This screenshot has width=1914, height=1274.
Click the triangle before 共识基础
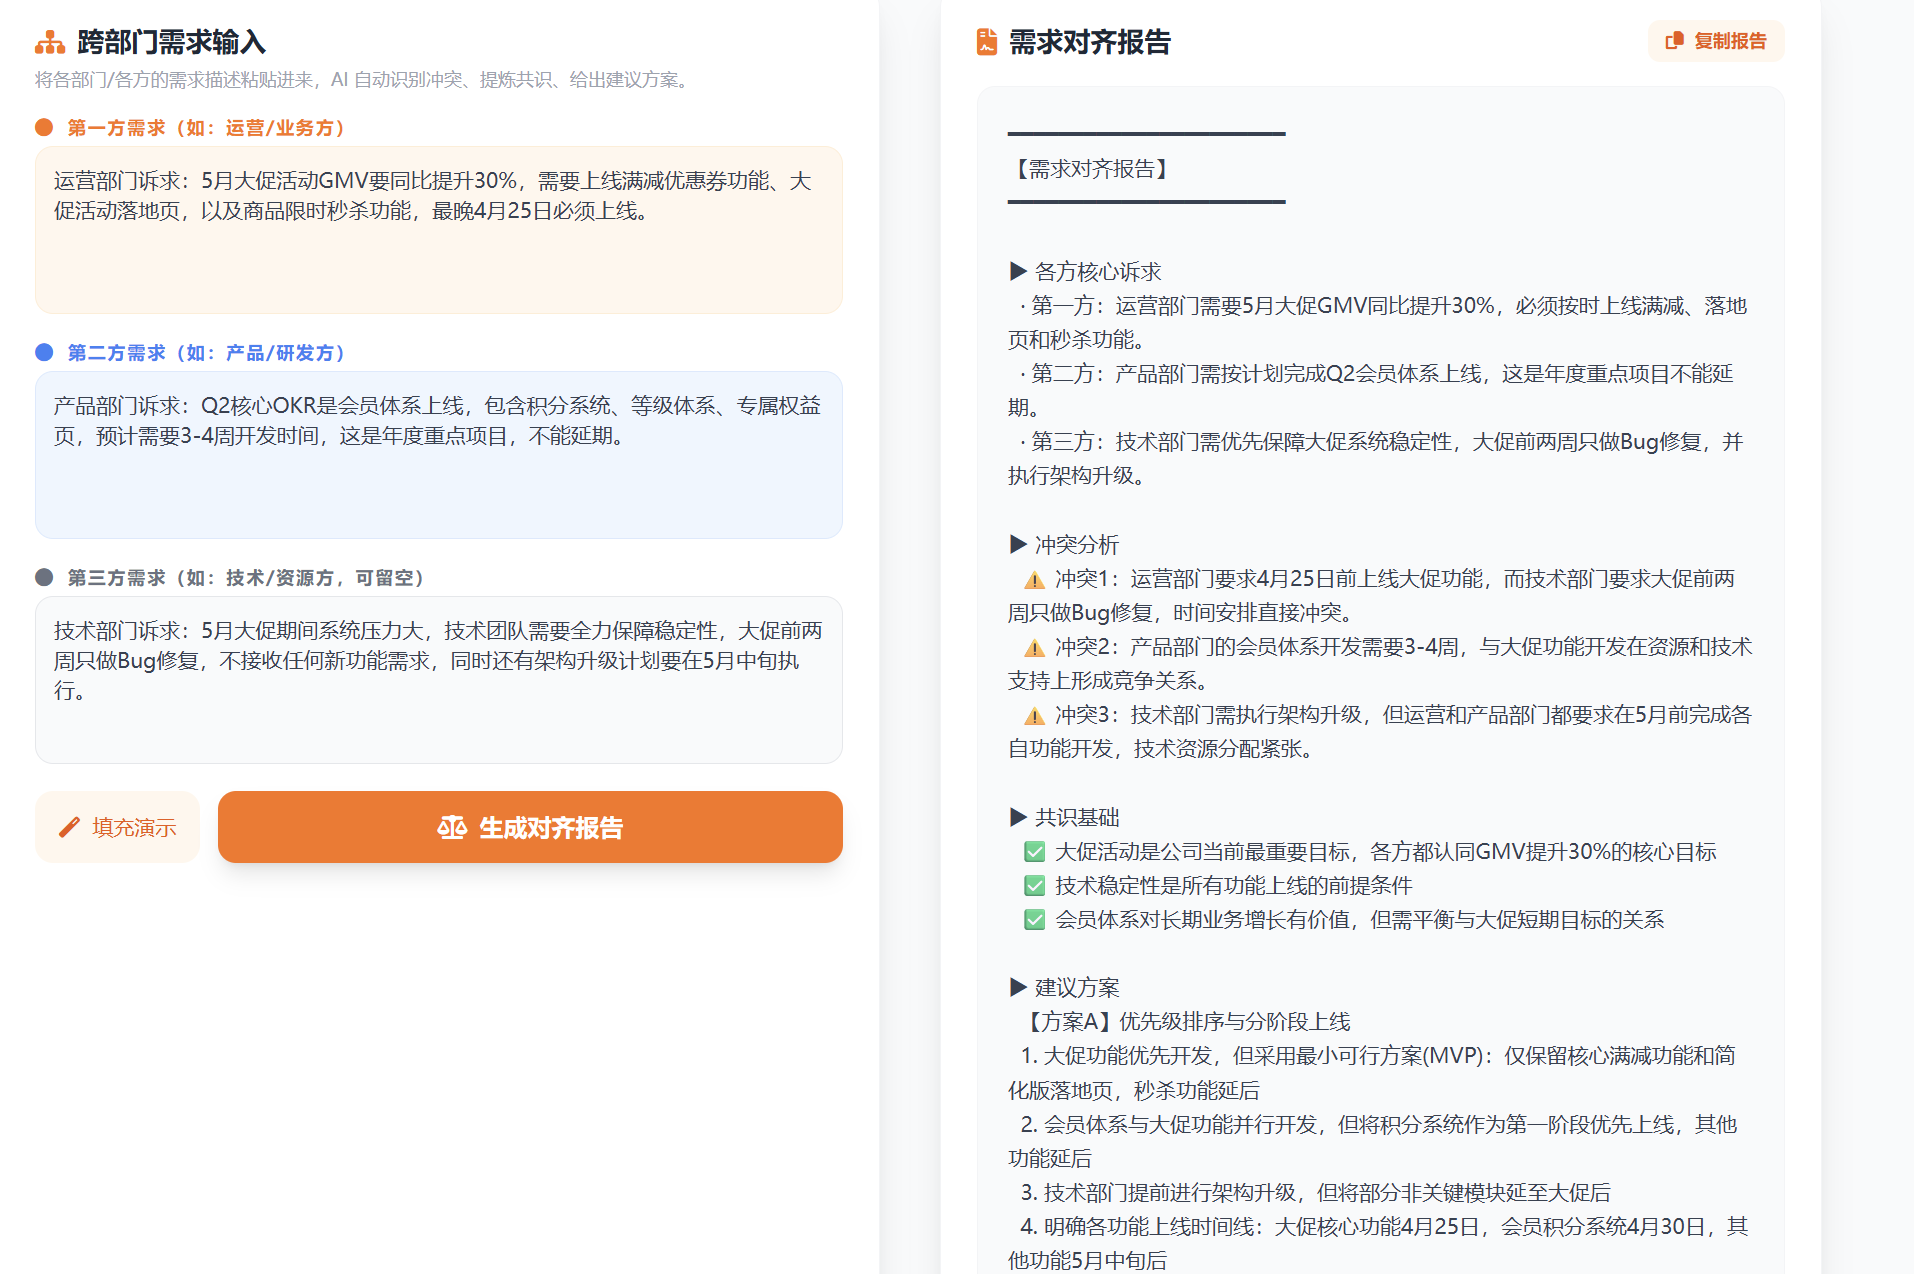point(1018,817)
